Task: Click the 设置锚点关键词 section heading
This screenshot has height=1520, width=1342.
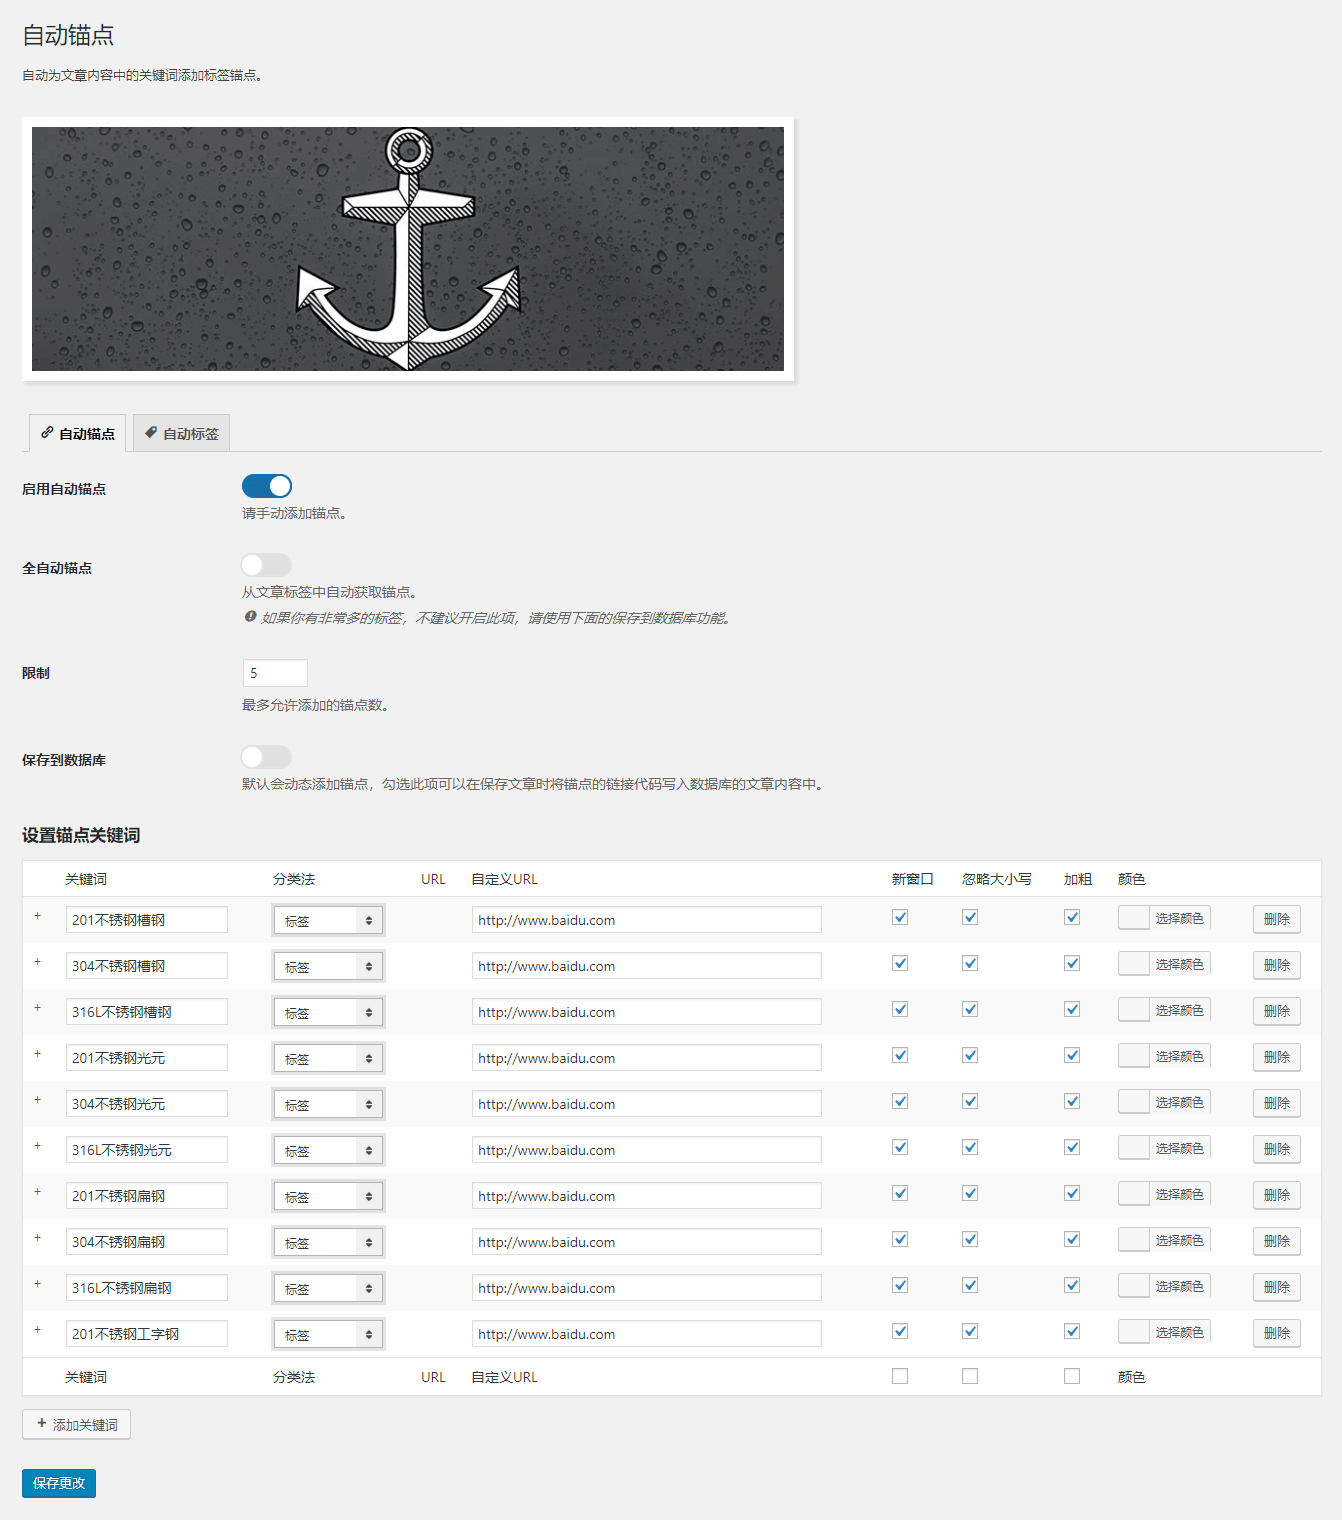Action: 81,835
